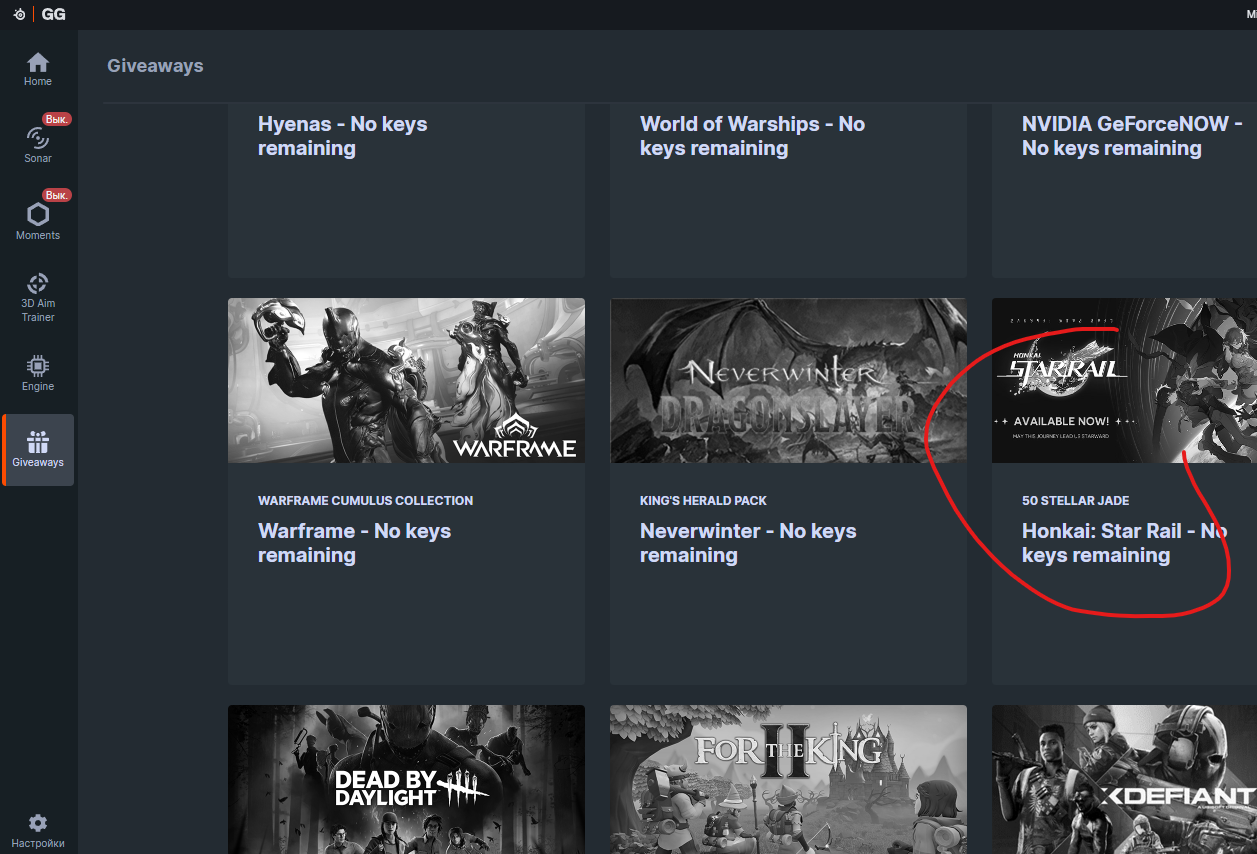Open the XDefiant giveaway thumbnail
This screenshot has width=1257, height=854.
[x=1124, y=779]
